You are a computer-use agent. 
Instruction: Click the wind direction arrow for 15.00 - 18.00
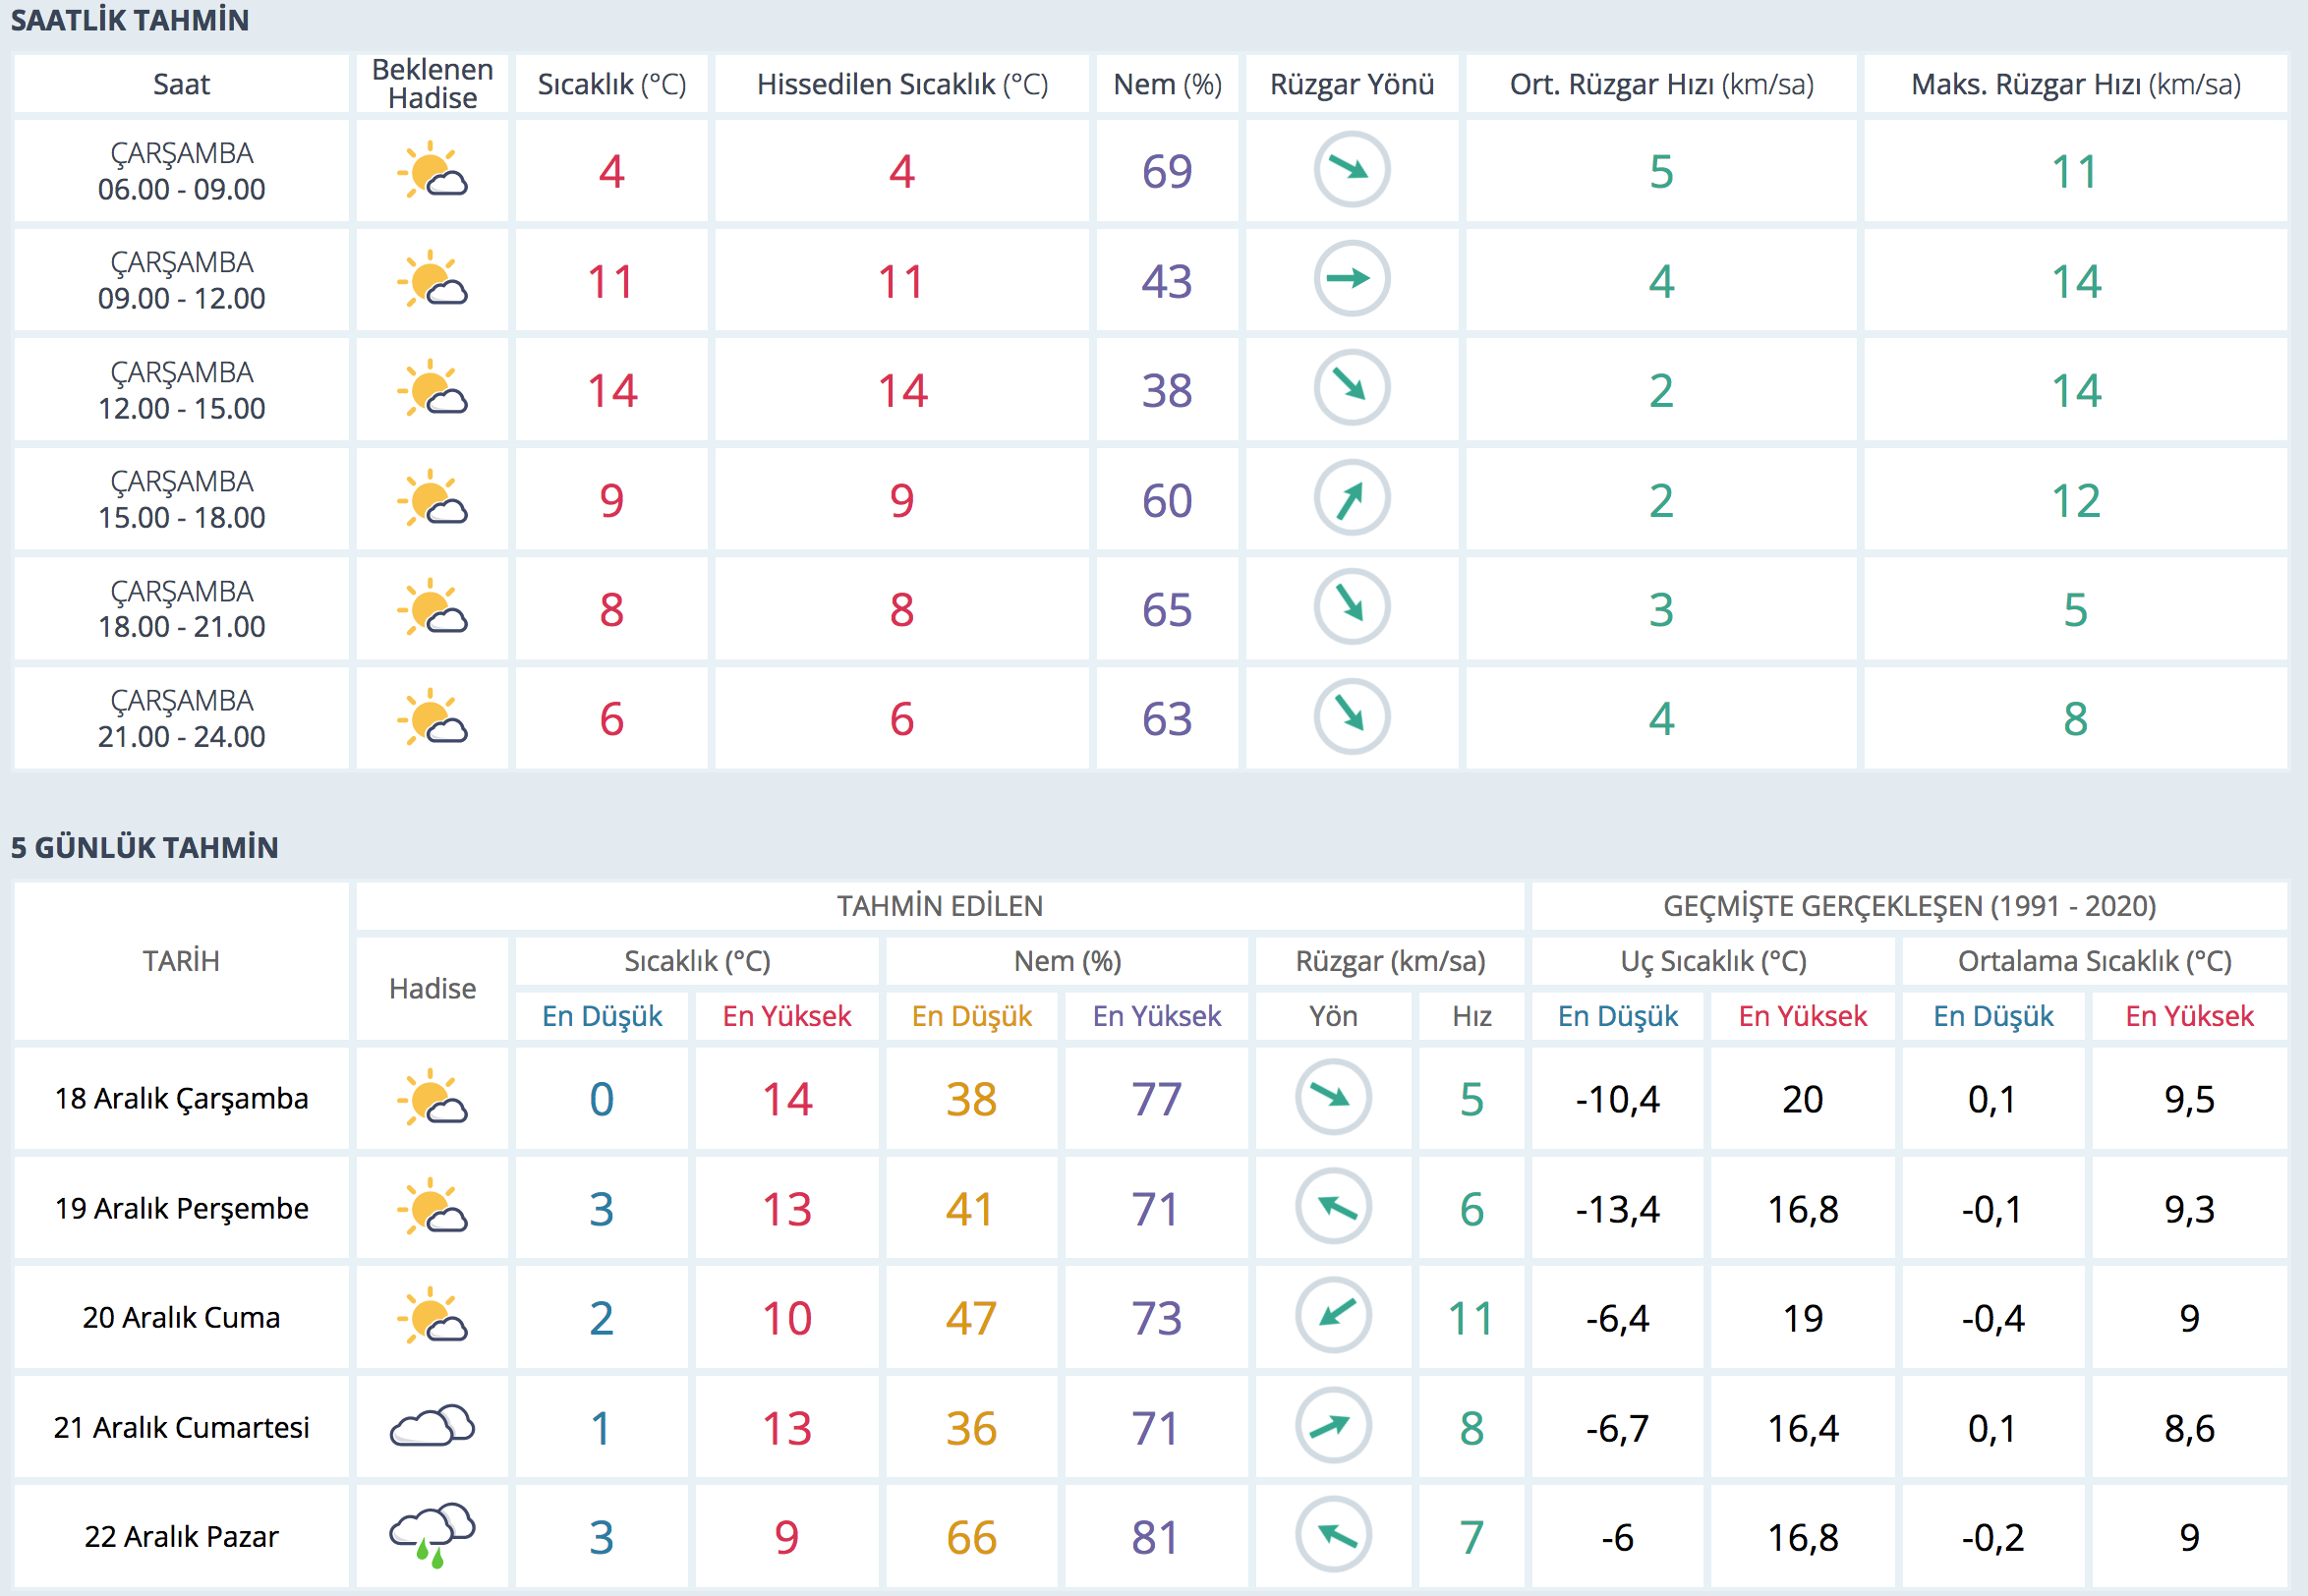click(1351, 498)
